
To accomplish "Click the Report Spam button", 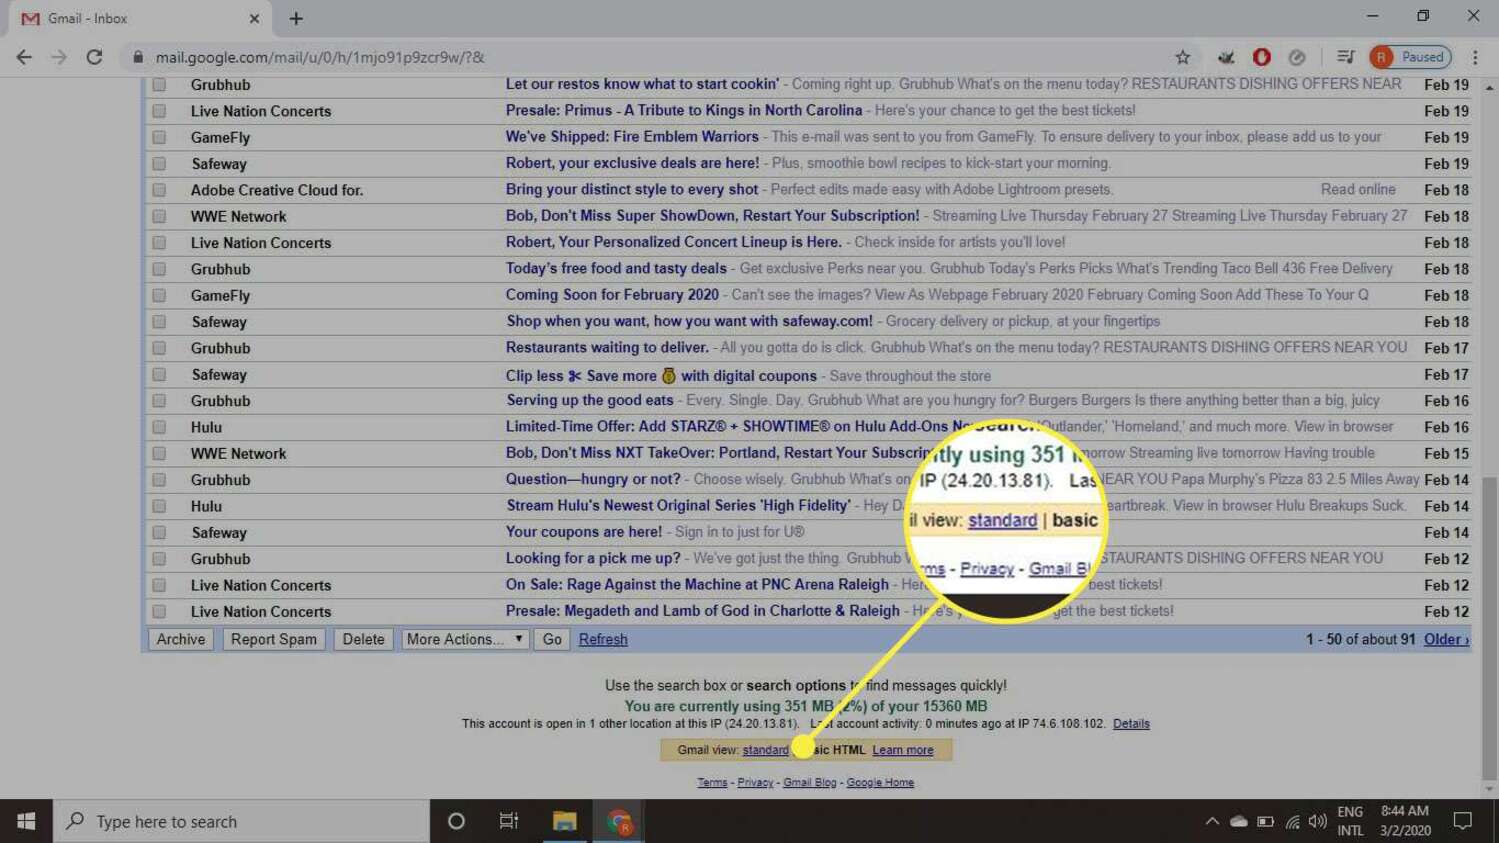I will (x=273, y=639).
